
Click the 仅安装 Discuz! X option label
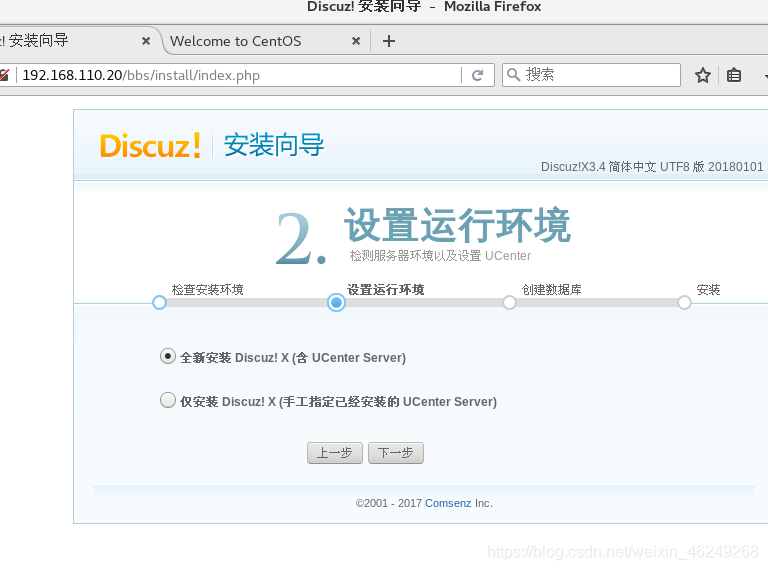point(338,402)
